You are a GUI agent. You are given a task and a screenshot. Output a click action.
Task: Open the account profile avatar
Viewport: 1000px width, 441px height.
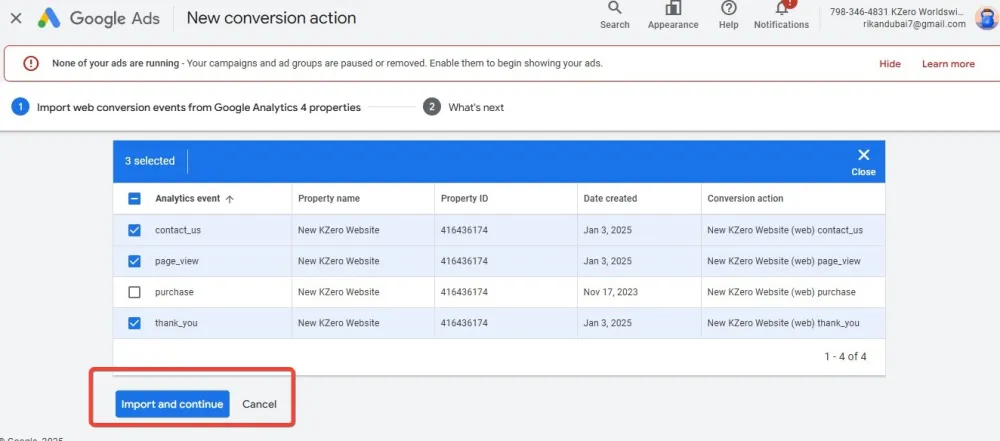click(x=987, y=18)
